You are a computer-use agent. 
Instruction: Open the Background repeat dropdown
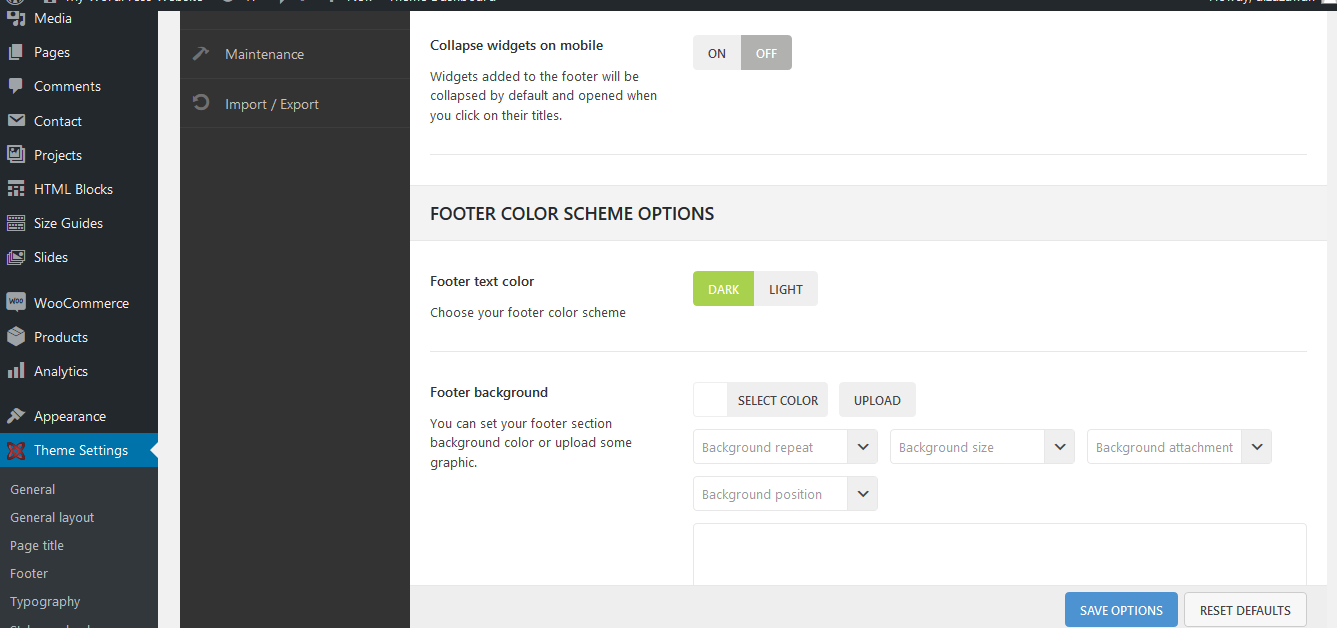785,447
